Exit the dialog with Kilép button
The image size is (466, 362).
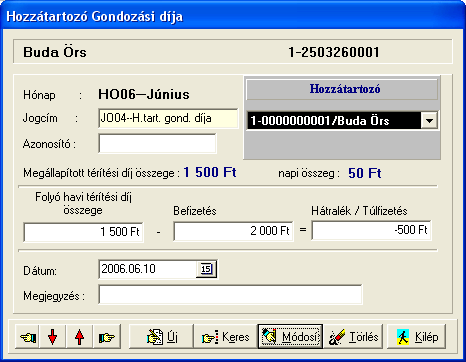coord(416,337)
